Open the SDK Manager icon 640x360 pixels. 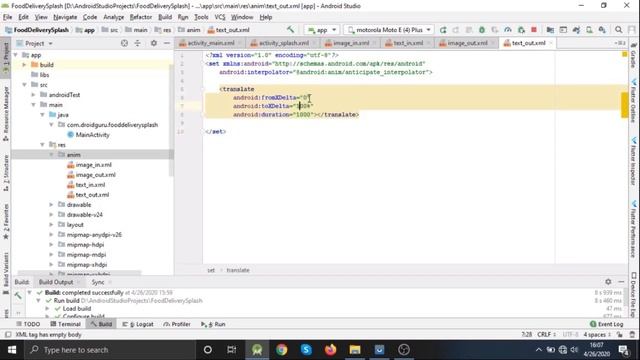[602, 30]
